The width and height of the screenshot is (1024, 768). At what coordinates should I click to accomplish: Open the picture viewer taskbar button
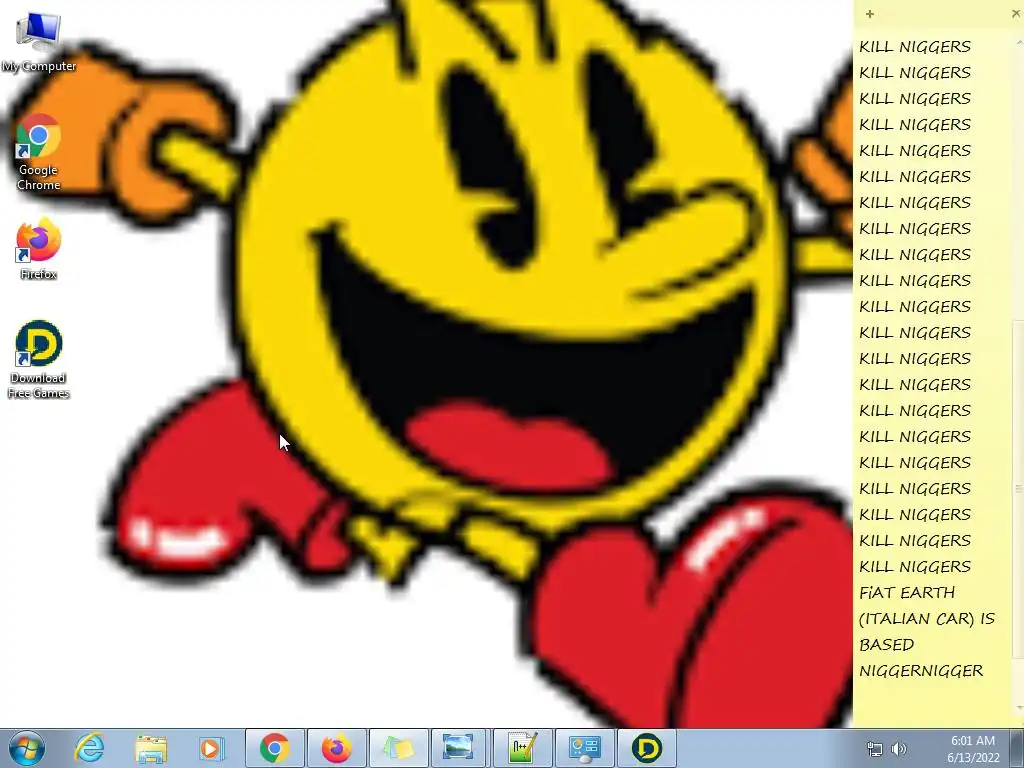[458, 748]
